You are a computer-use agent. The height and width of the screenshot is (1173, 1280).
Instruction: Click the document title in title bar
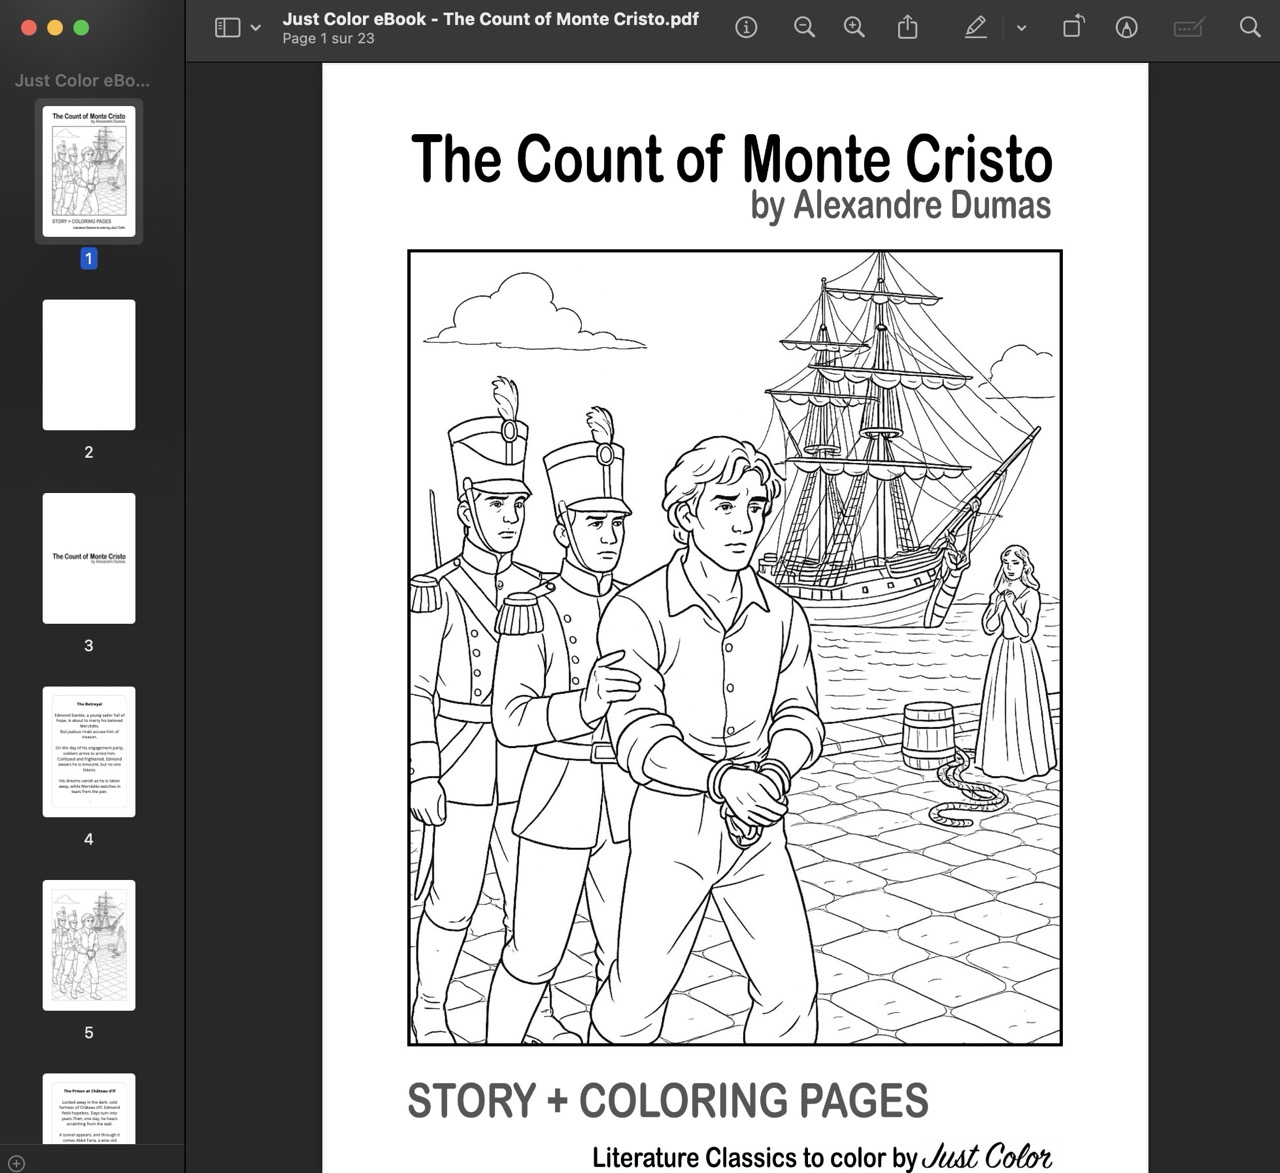tap(490, 19)
